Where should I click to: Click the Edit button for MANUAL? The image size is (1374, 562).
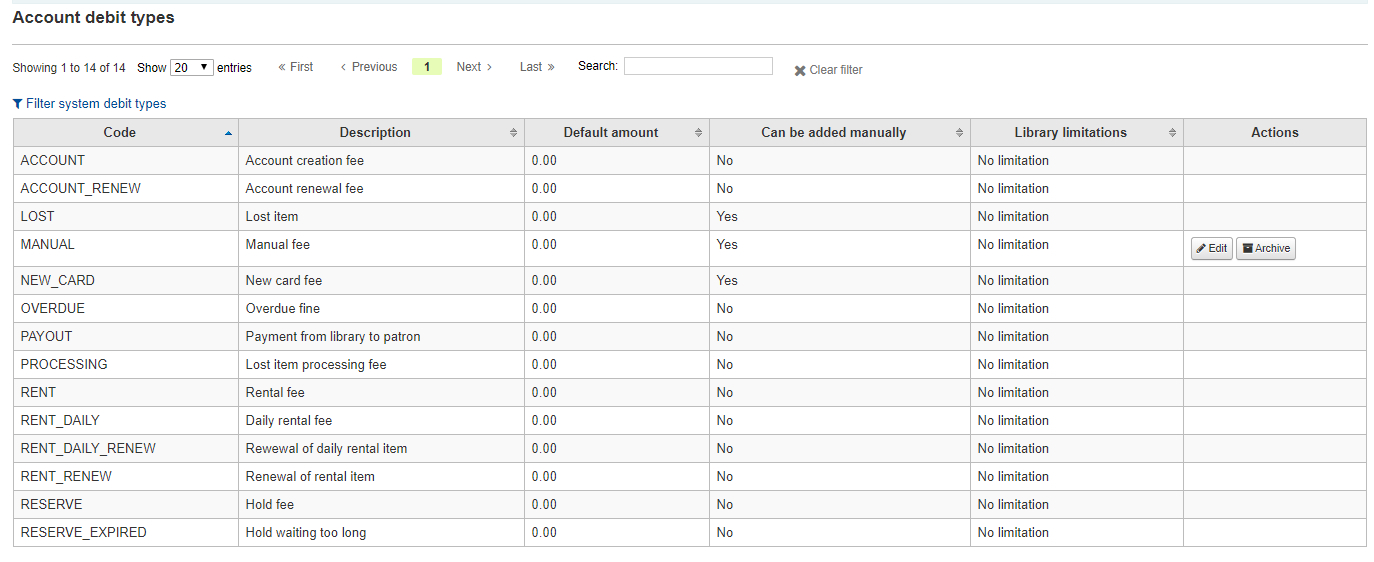(1211, 249)
